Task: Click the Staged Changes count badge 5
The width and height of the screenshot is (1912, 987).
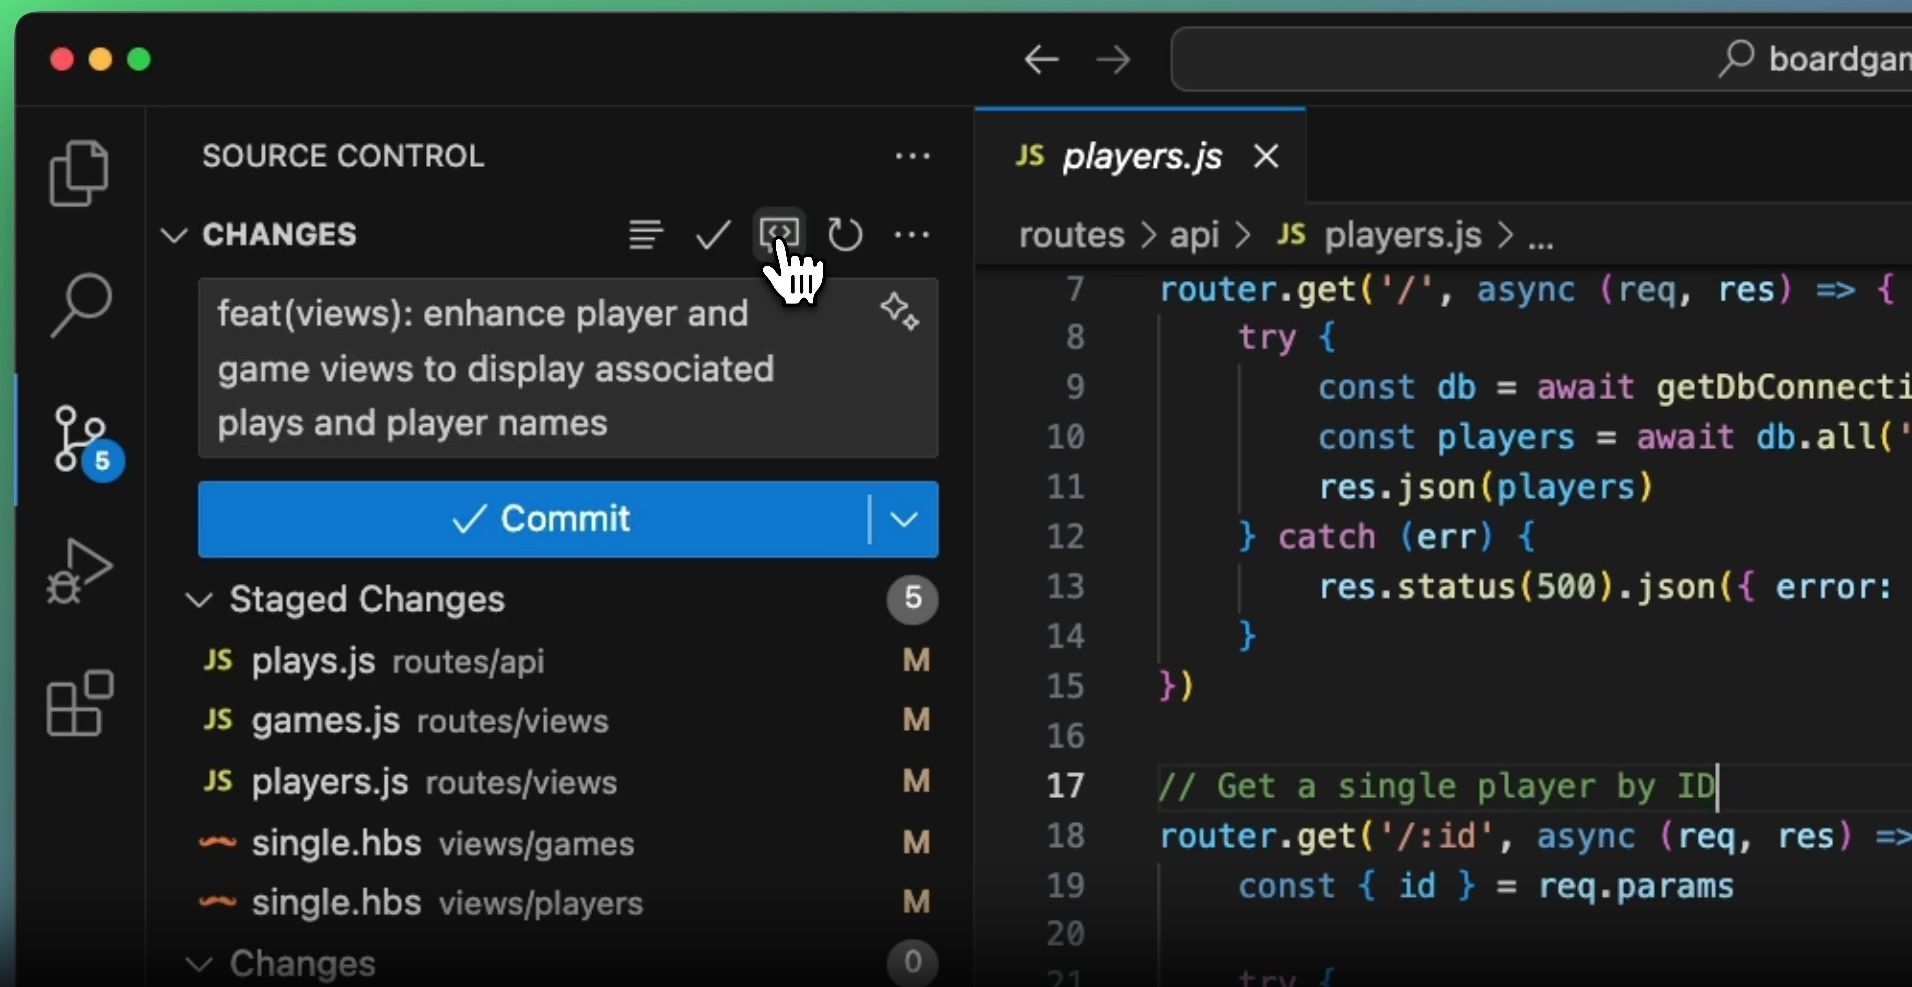Action: click(x=912, y=599)
